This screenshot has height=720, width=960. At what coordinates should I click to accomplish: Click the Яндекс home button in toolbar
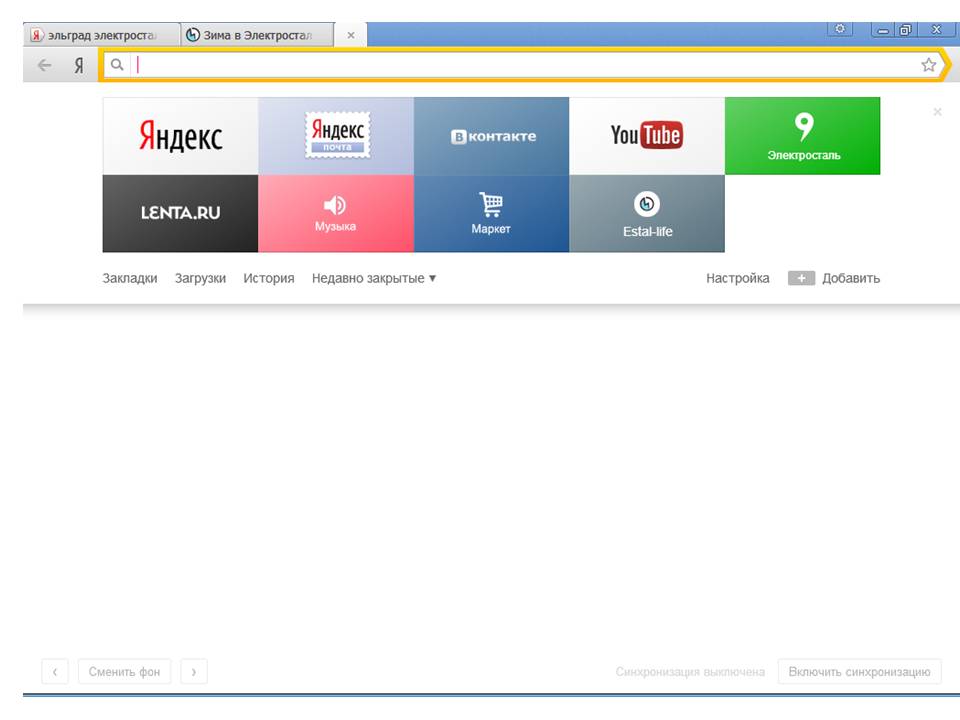(x=79, y=65)
